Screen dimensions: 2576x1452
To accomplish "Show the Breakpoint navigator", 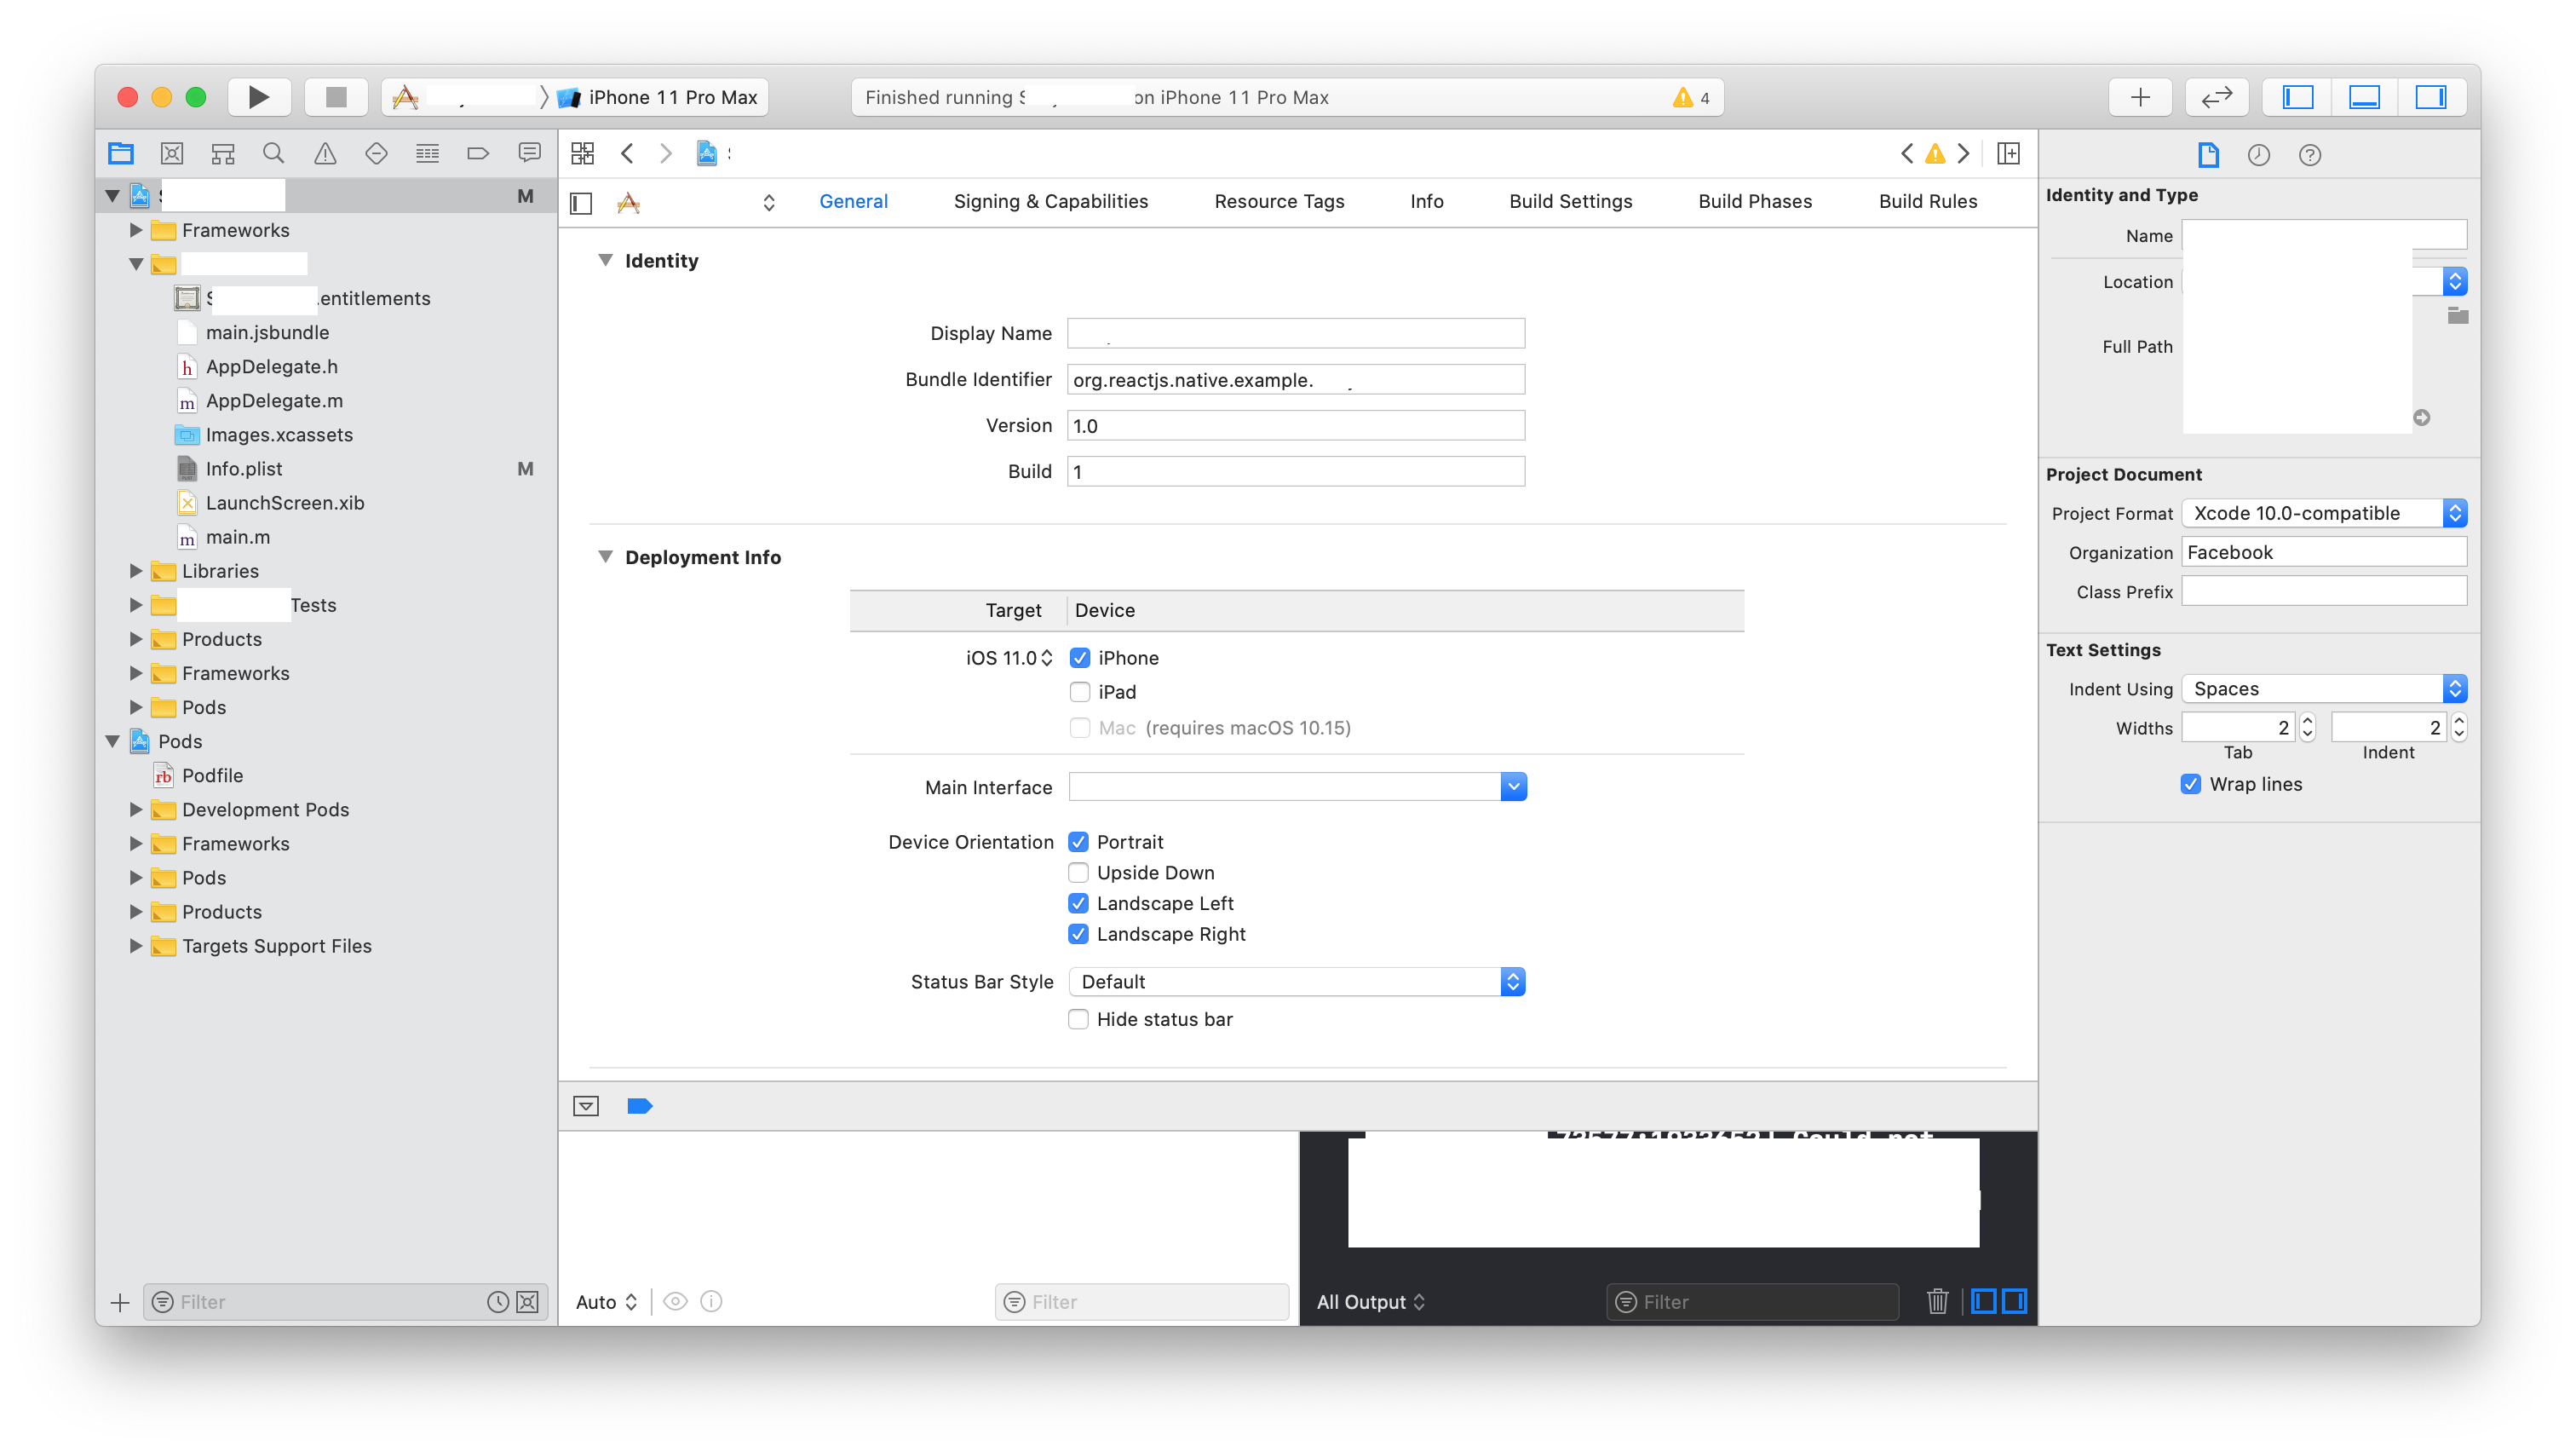I will [x=478, y=153].
